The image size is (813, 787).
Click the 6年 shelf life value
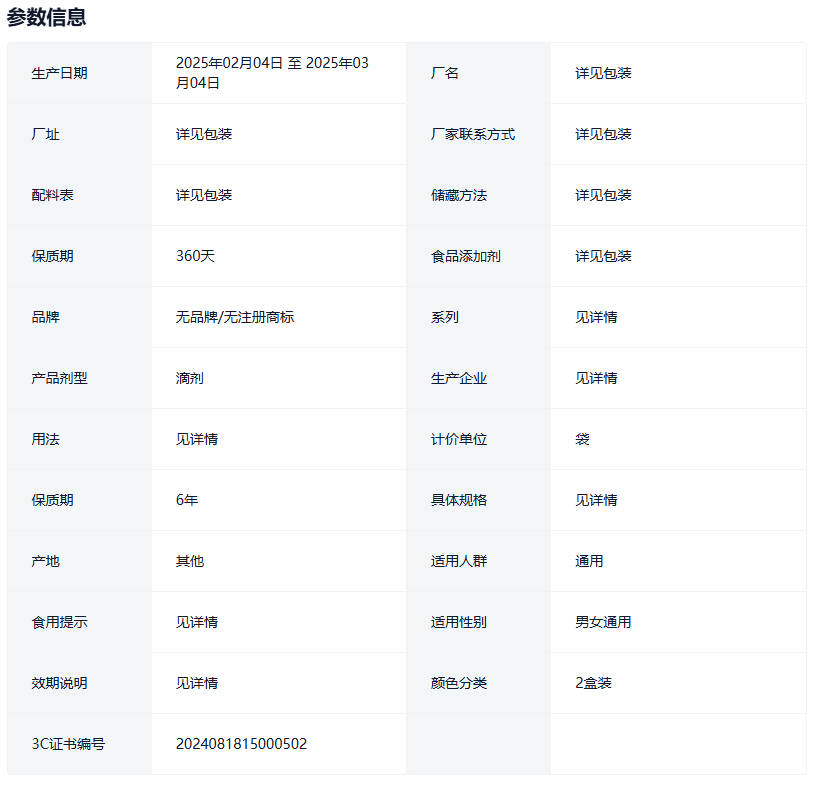click(x=187, y=500)
